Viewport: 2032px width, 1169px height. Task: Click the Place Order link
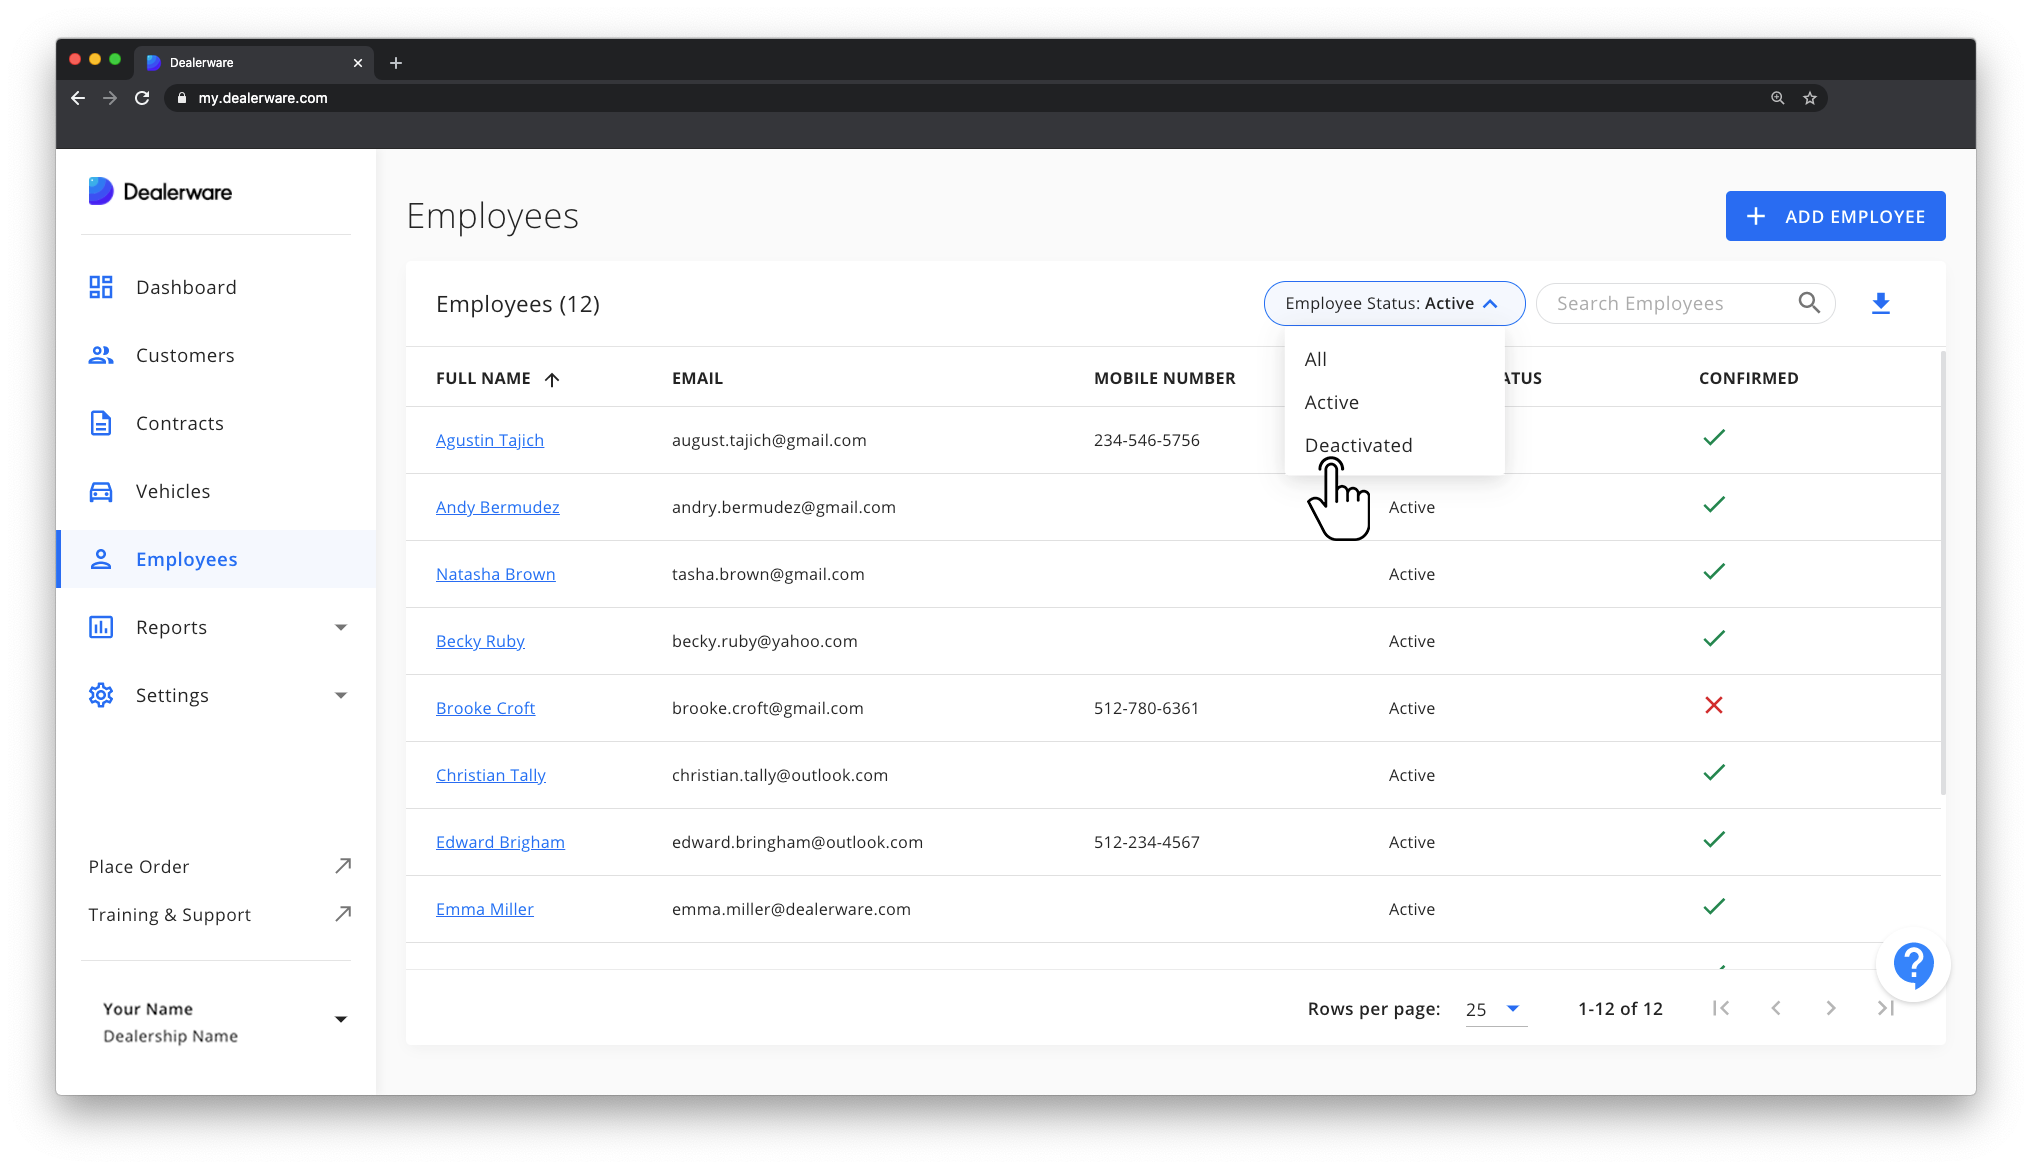click(139, 867)
